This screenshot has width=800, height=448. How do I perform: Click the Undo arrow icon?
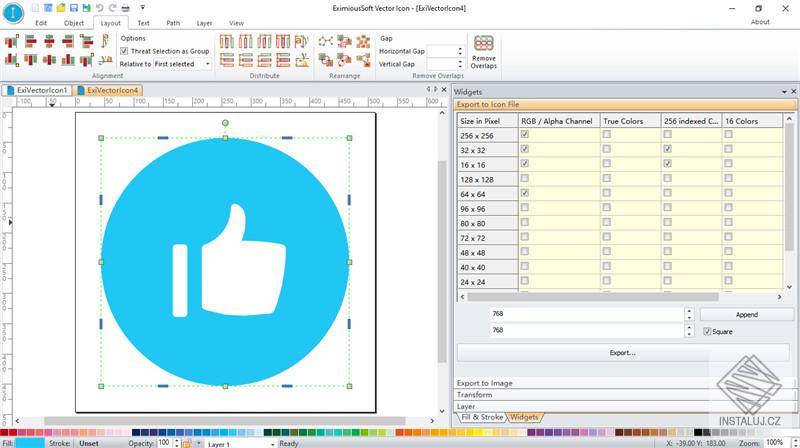tap(99, 8)
